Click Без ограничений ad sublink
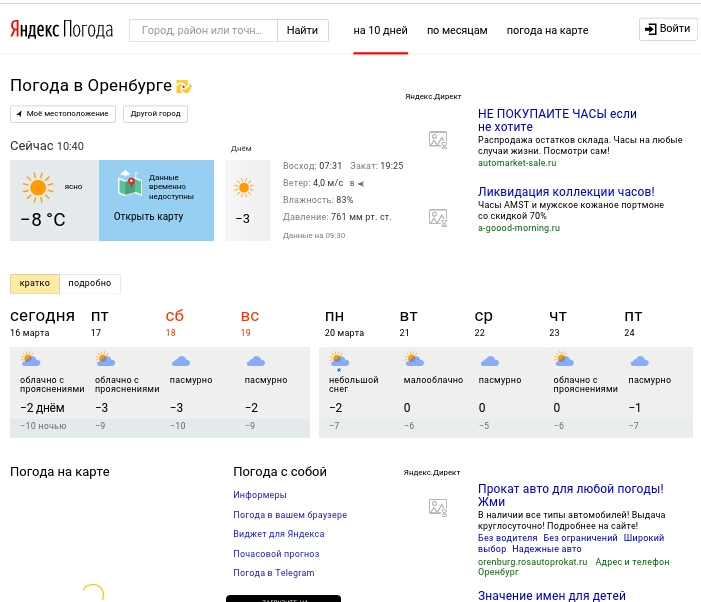The height and width of the screenshot is (602, 701). [580, 538]
